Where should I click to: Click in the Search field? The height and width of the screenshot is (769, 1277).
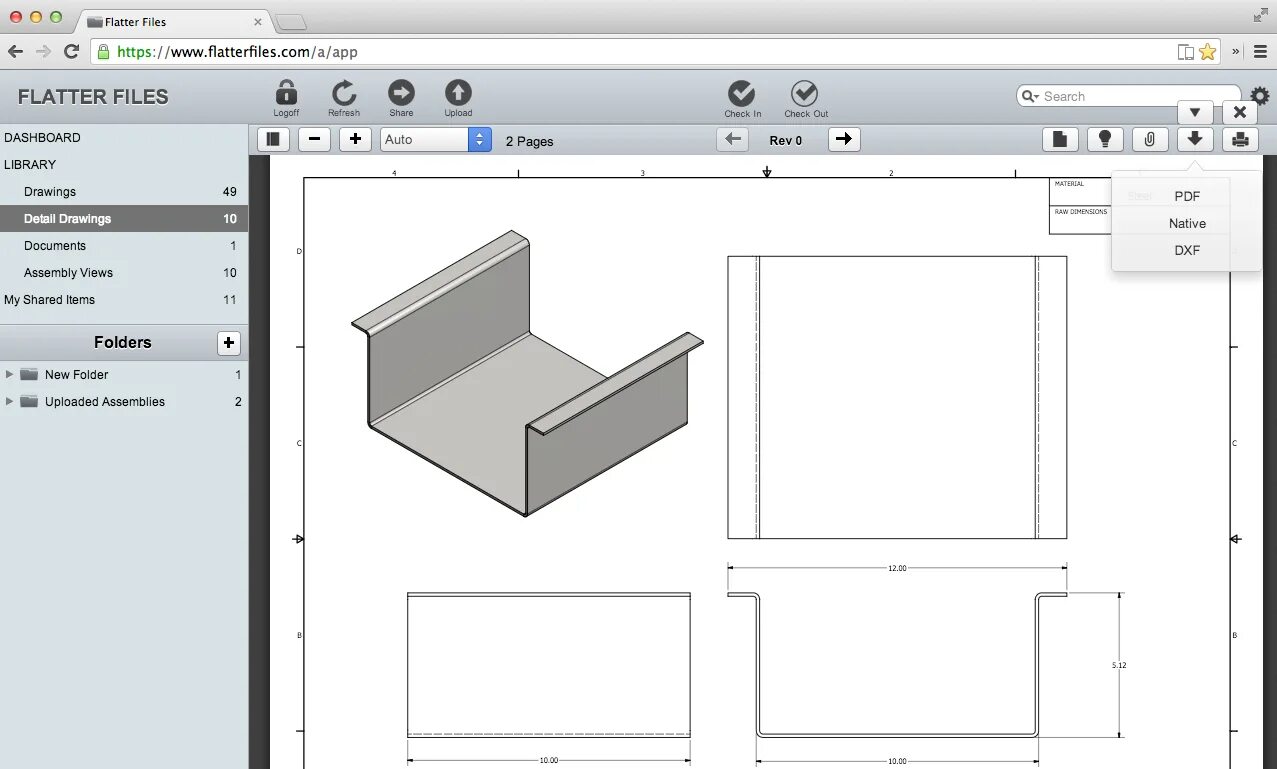pyautogui.click(x=1128, y=96)
